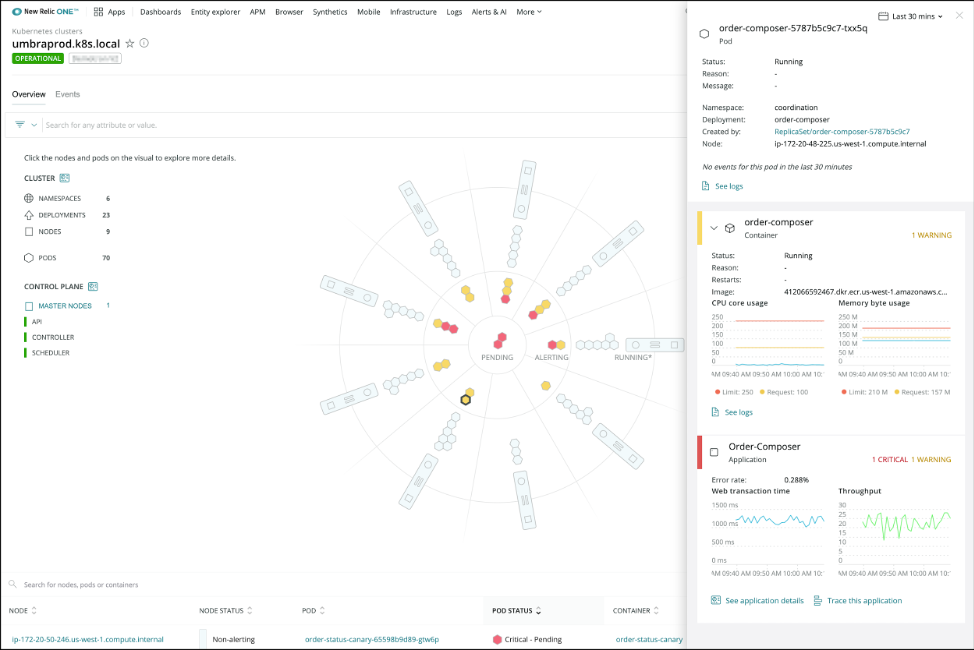Sort the table by NODE STATUS column
This screenshot has width=974, height=650.
250,611
